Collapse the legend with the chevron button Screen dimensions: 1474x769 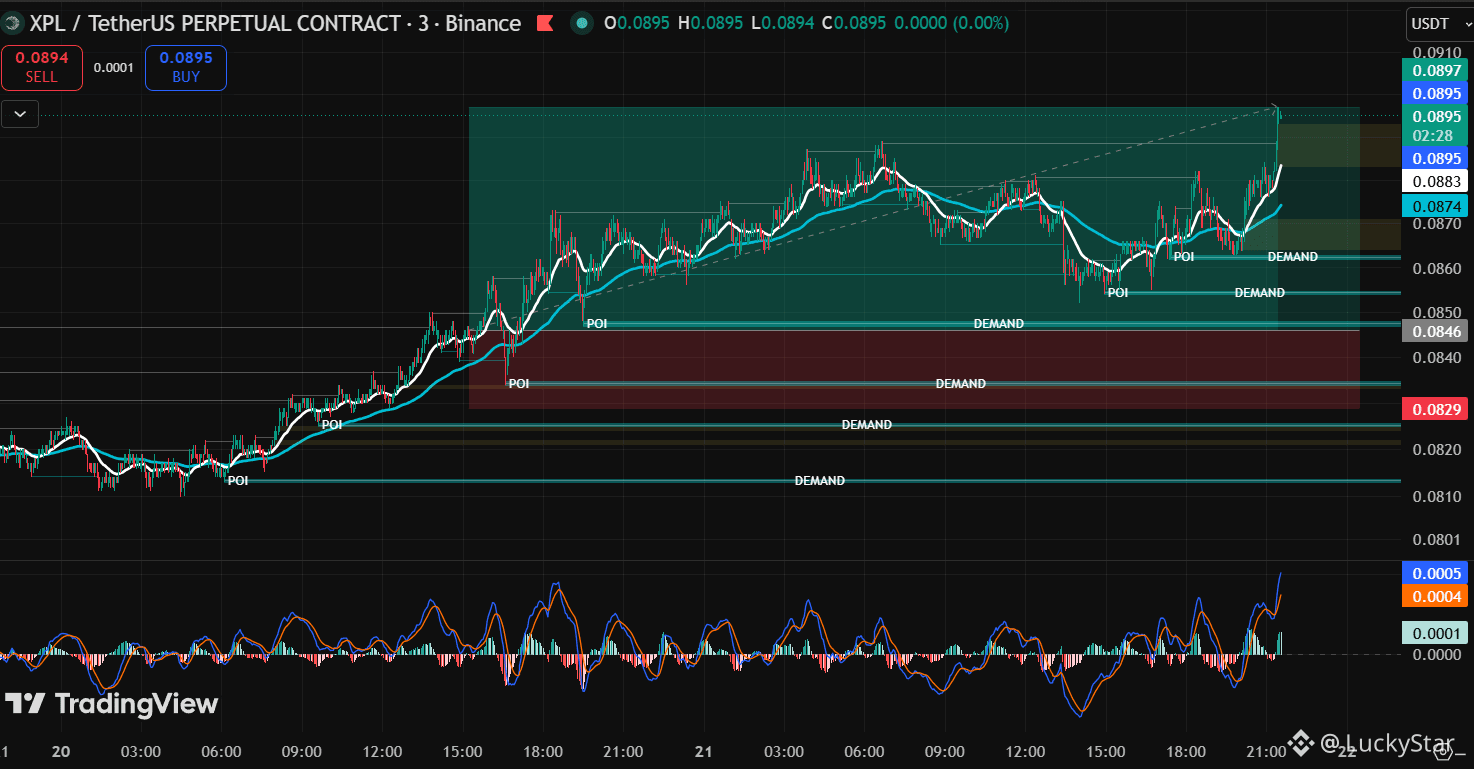(x=20, y=114)
